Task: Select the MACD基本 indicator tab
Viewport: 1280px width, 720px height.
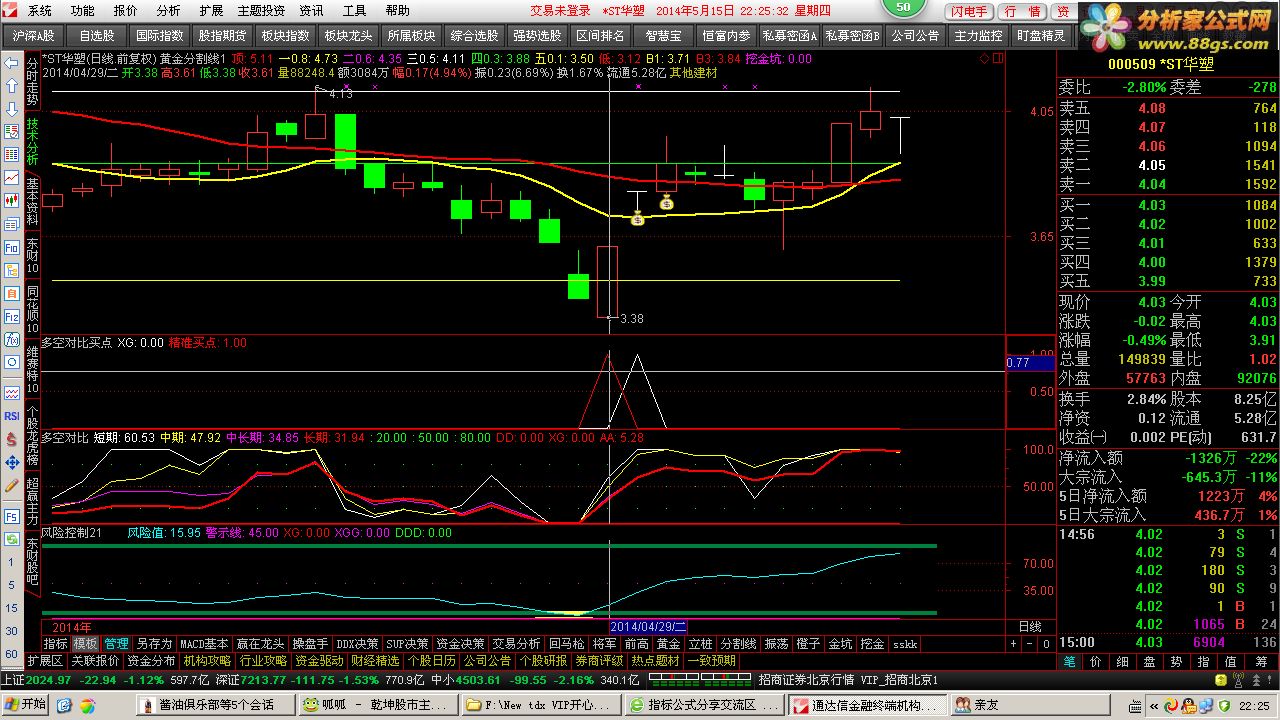Action: pos(204,644)
